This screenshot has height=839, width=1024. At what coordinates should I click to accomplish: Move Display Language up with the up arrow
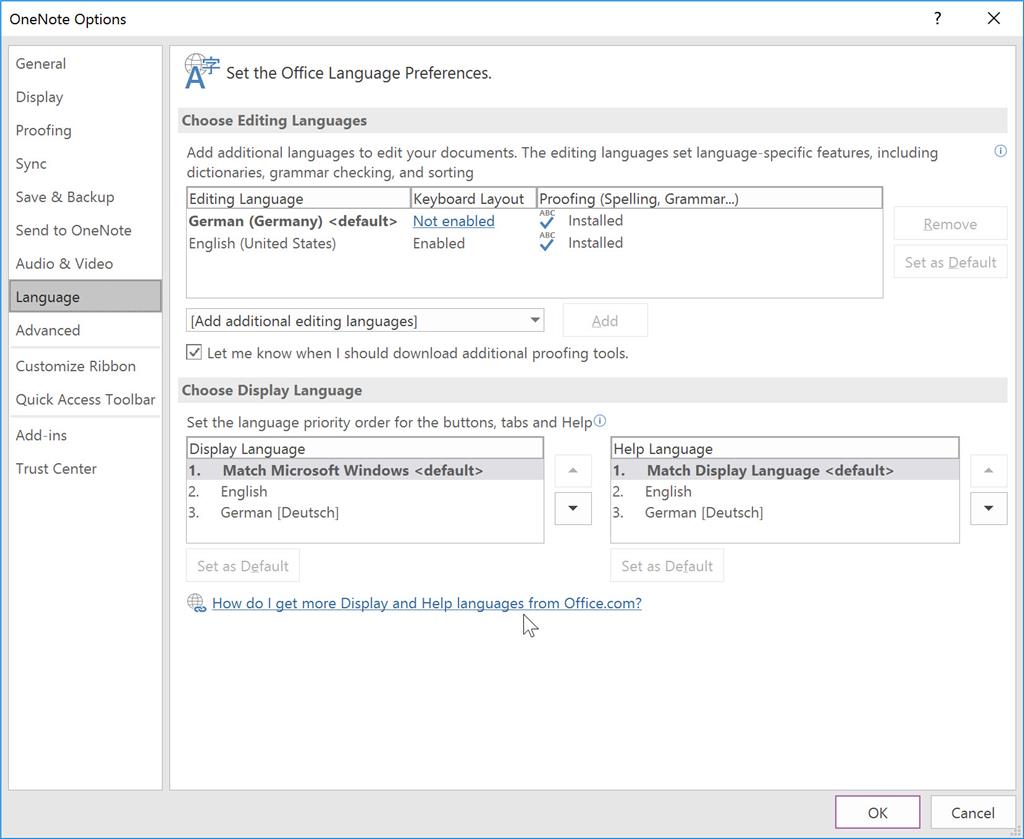572,470
